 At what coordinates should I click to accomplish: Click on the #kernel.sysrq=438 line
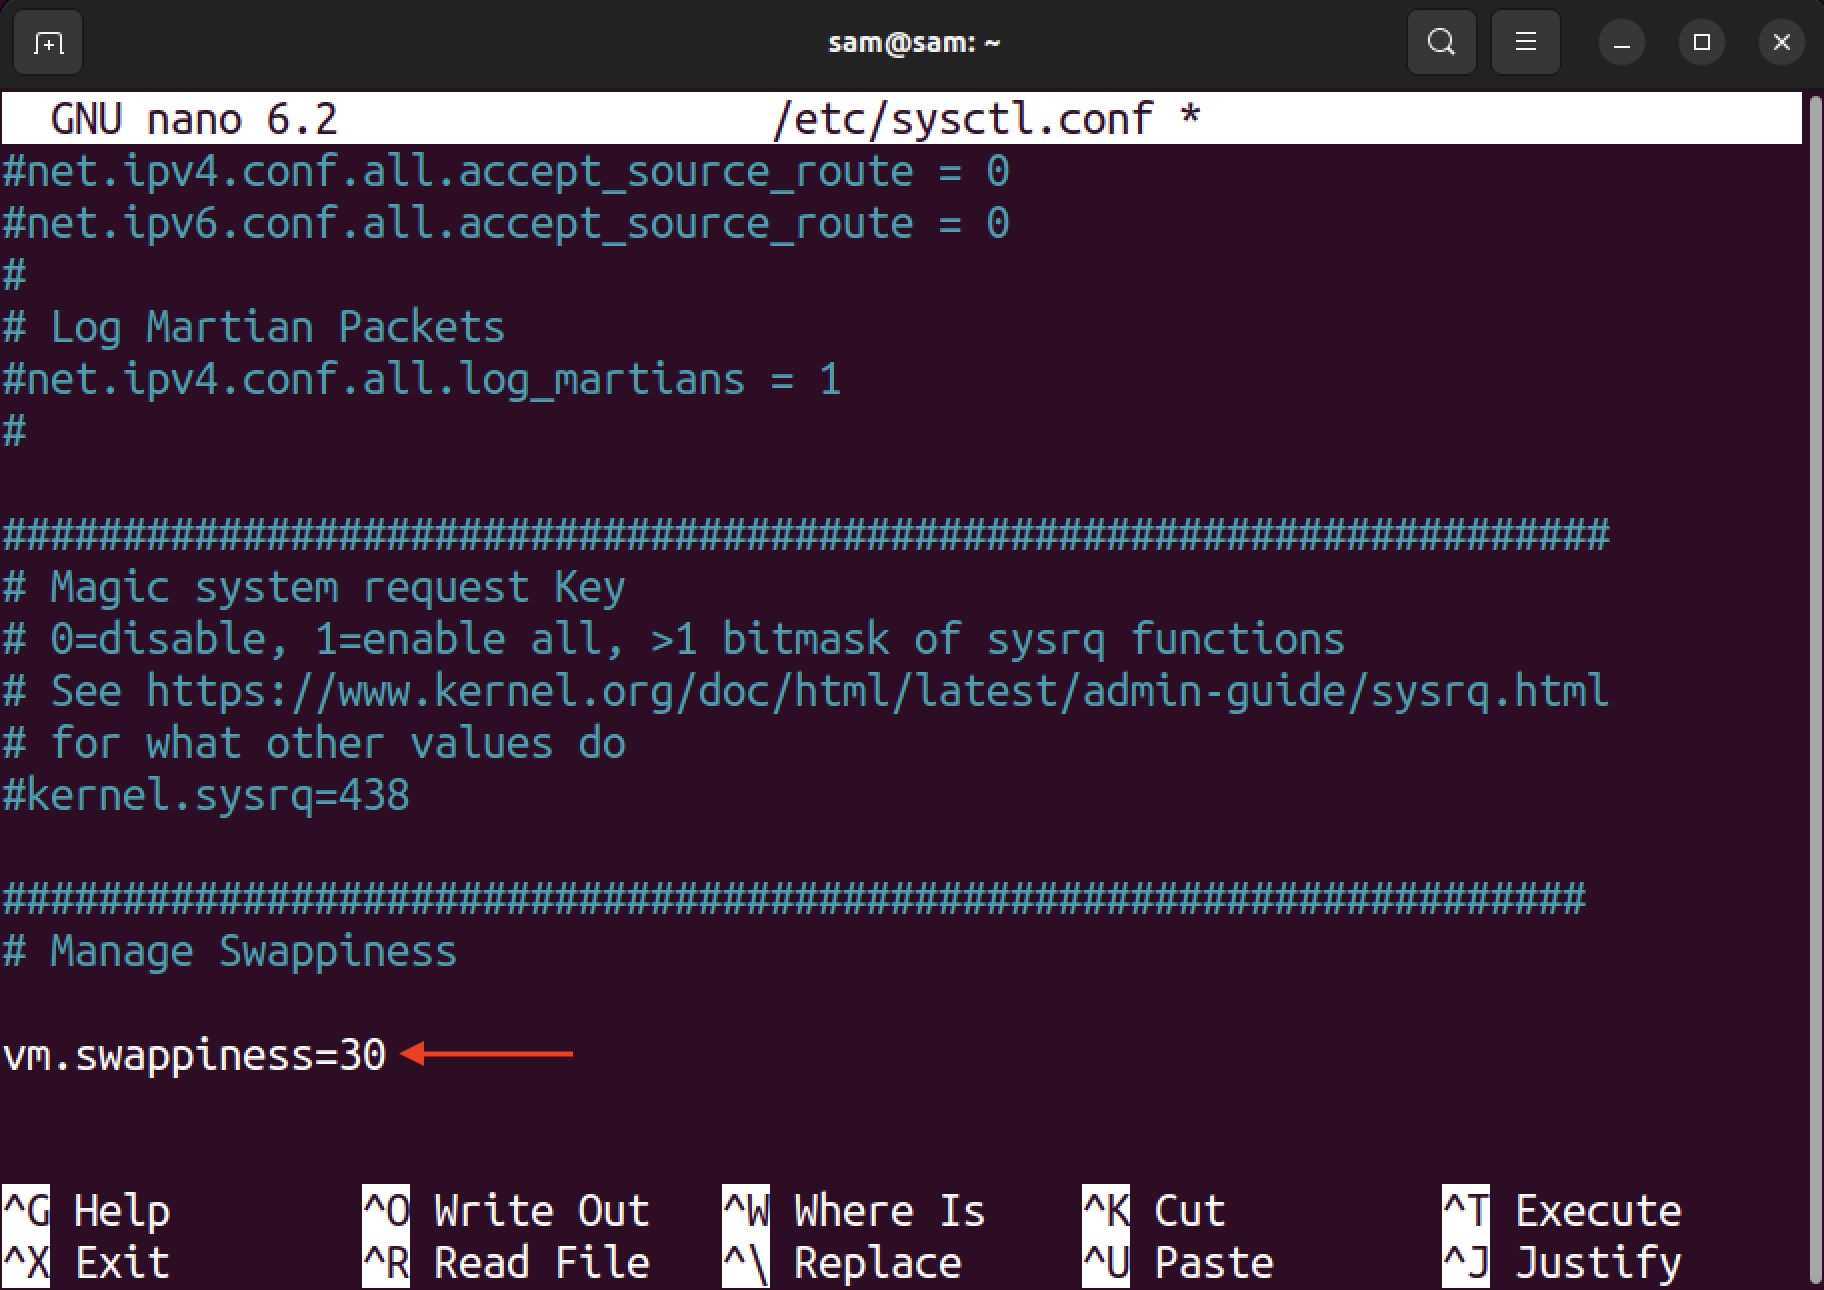(x=206, y=795)
